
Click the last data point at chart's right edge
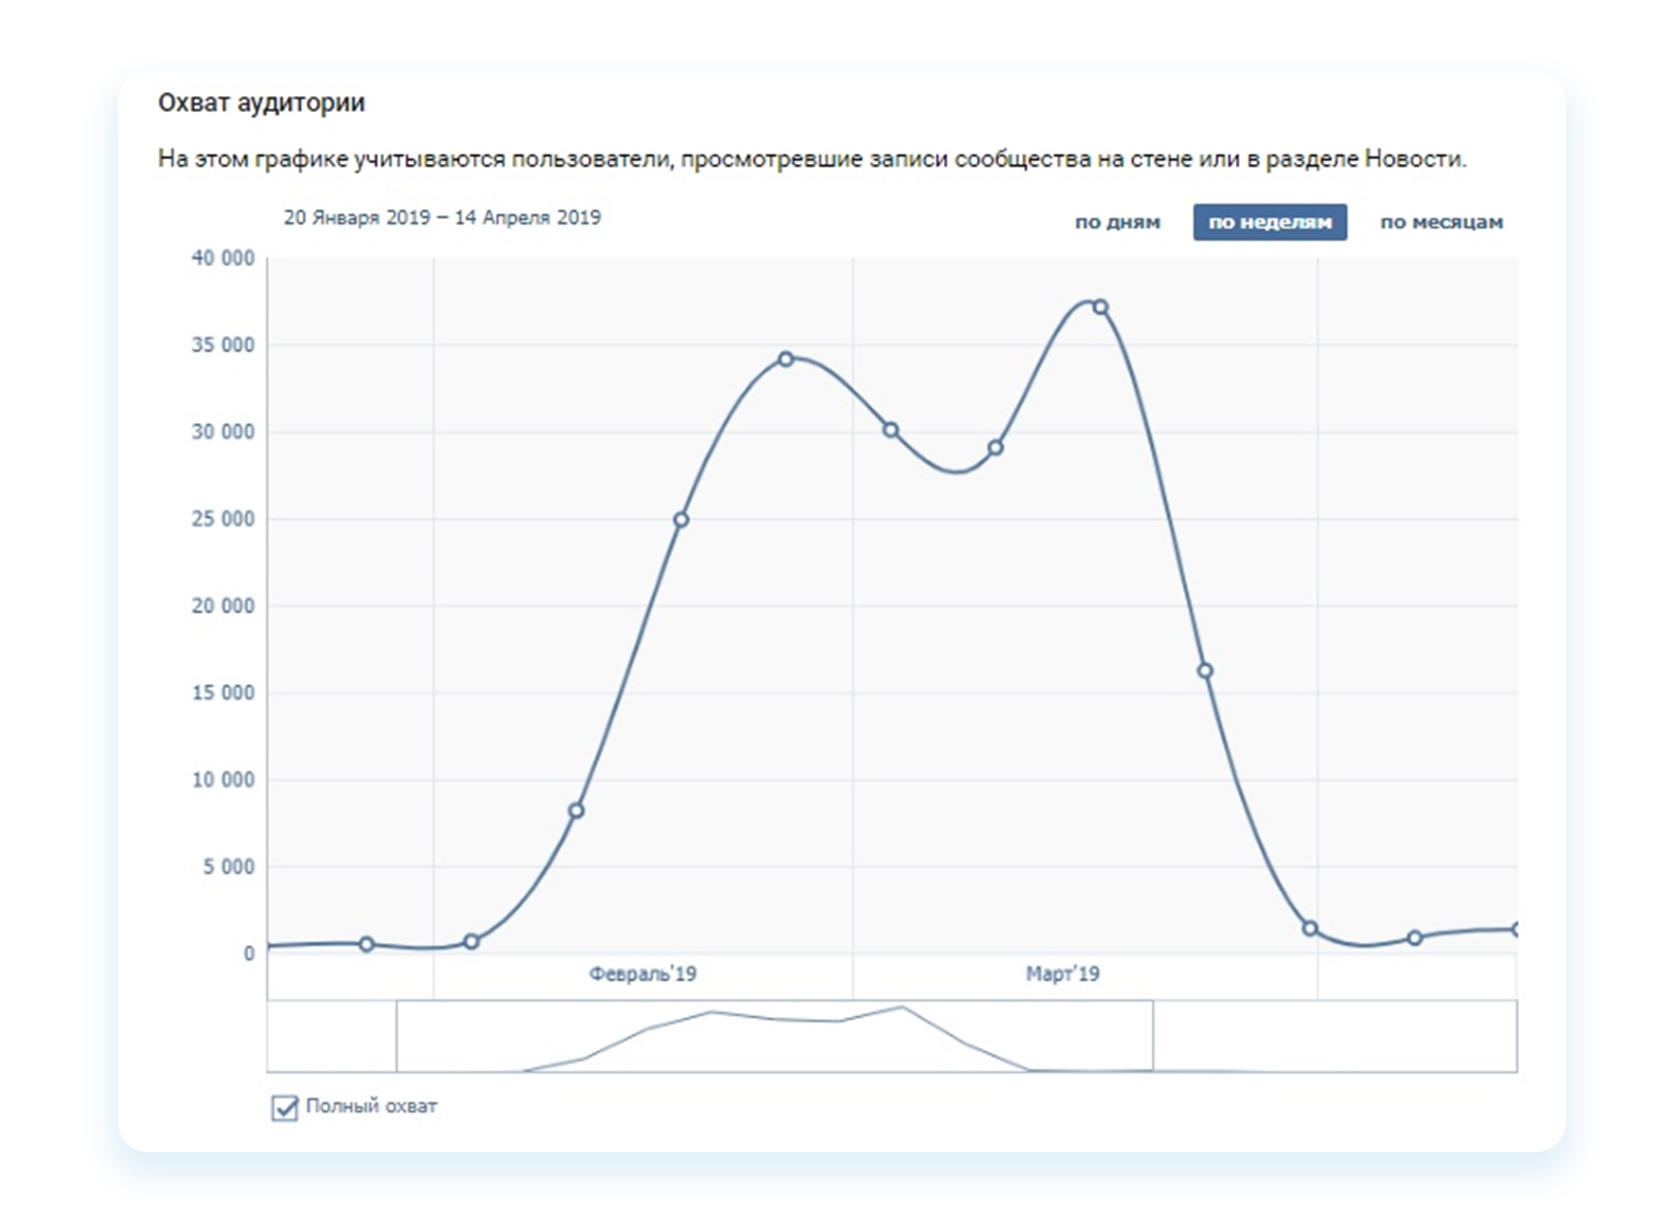1516,930
